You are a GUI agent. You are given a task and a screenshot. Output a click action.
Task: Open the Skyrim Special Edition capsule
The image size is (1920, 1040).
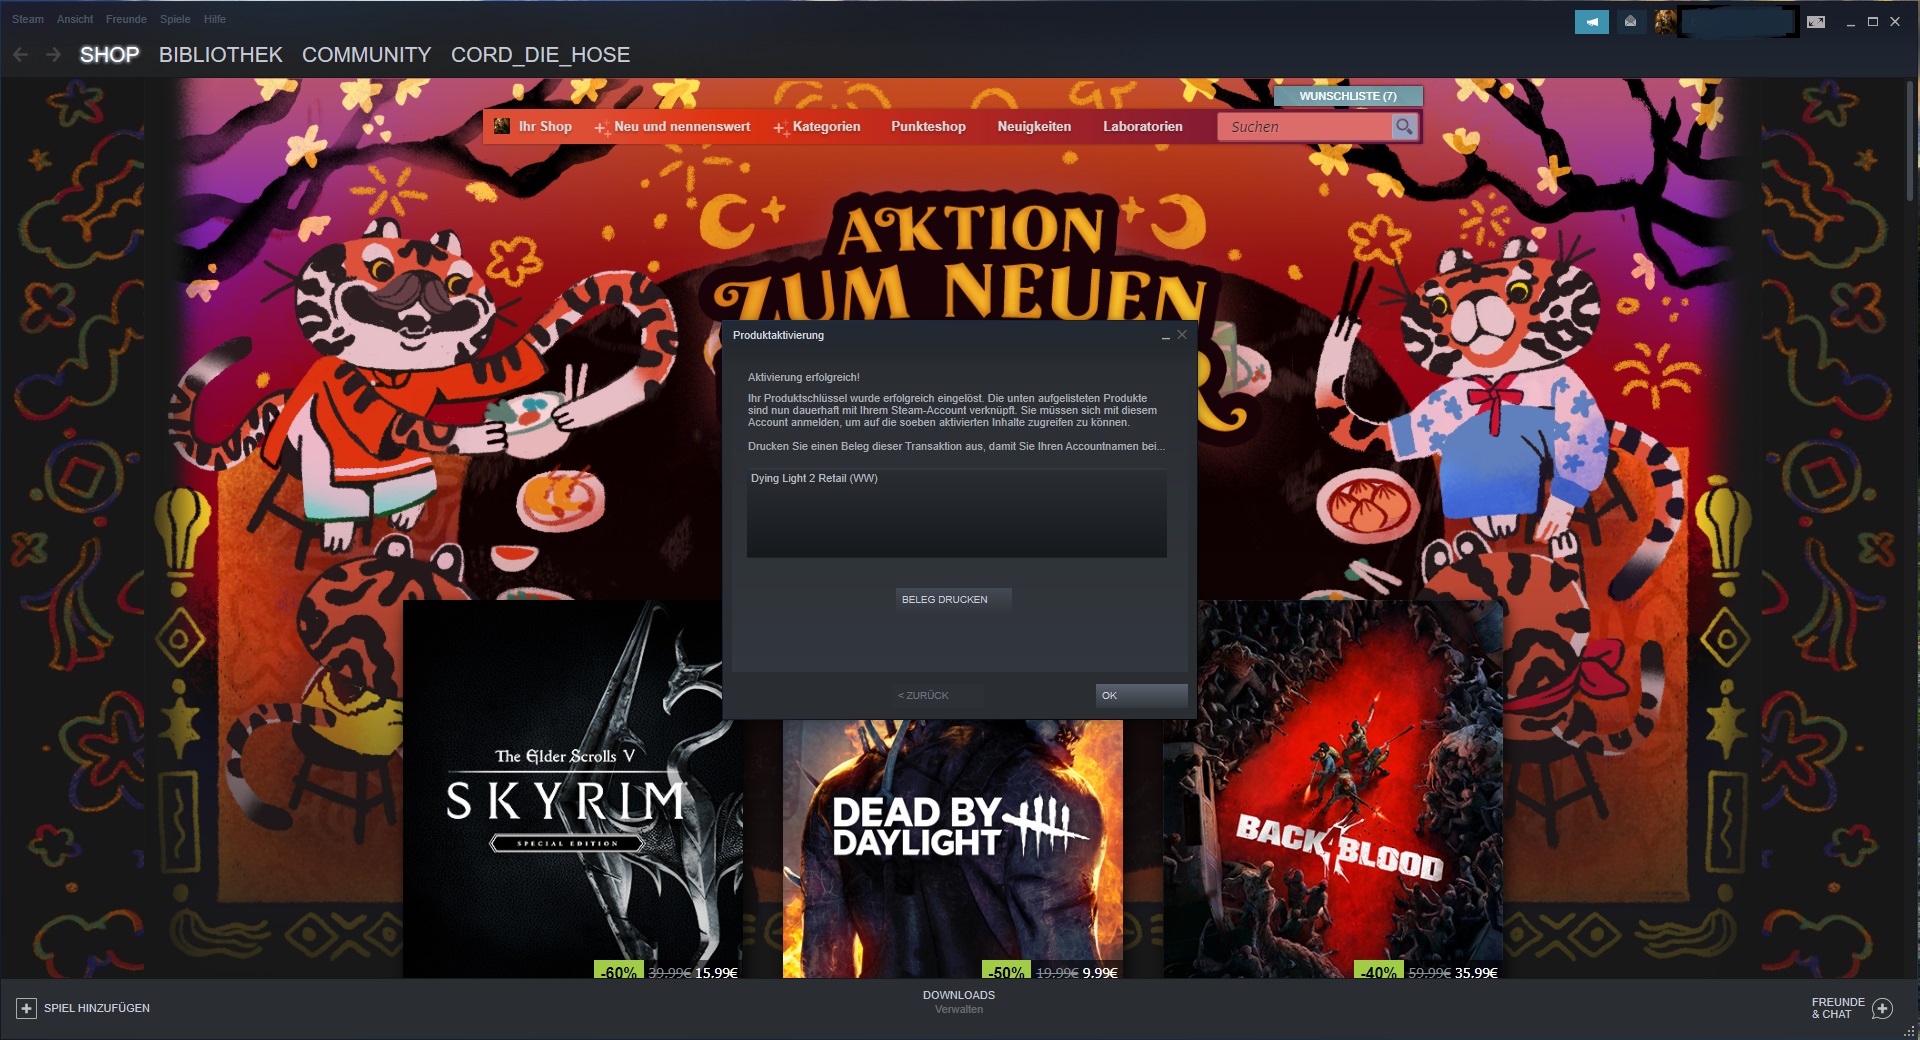click(572, 789)
